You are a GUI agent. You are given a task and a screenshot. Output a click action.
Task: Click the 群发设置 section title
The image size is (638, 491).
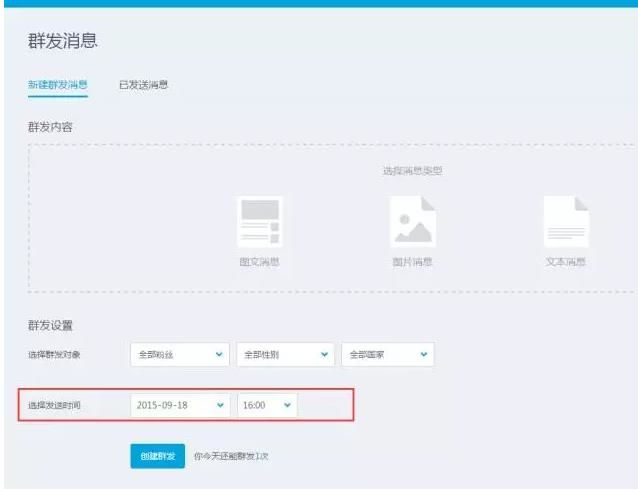pyautogui.click(x=50, y=325)
